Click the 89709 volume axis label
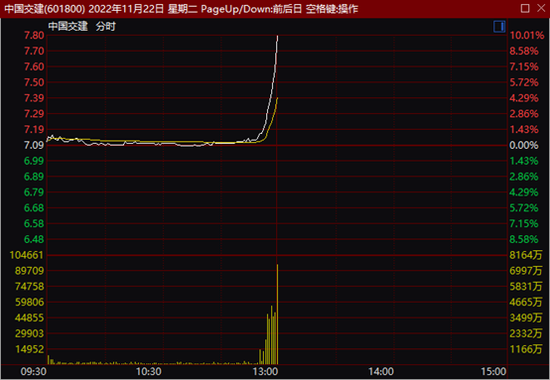 click(x=29, y=271)
